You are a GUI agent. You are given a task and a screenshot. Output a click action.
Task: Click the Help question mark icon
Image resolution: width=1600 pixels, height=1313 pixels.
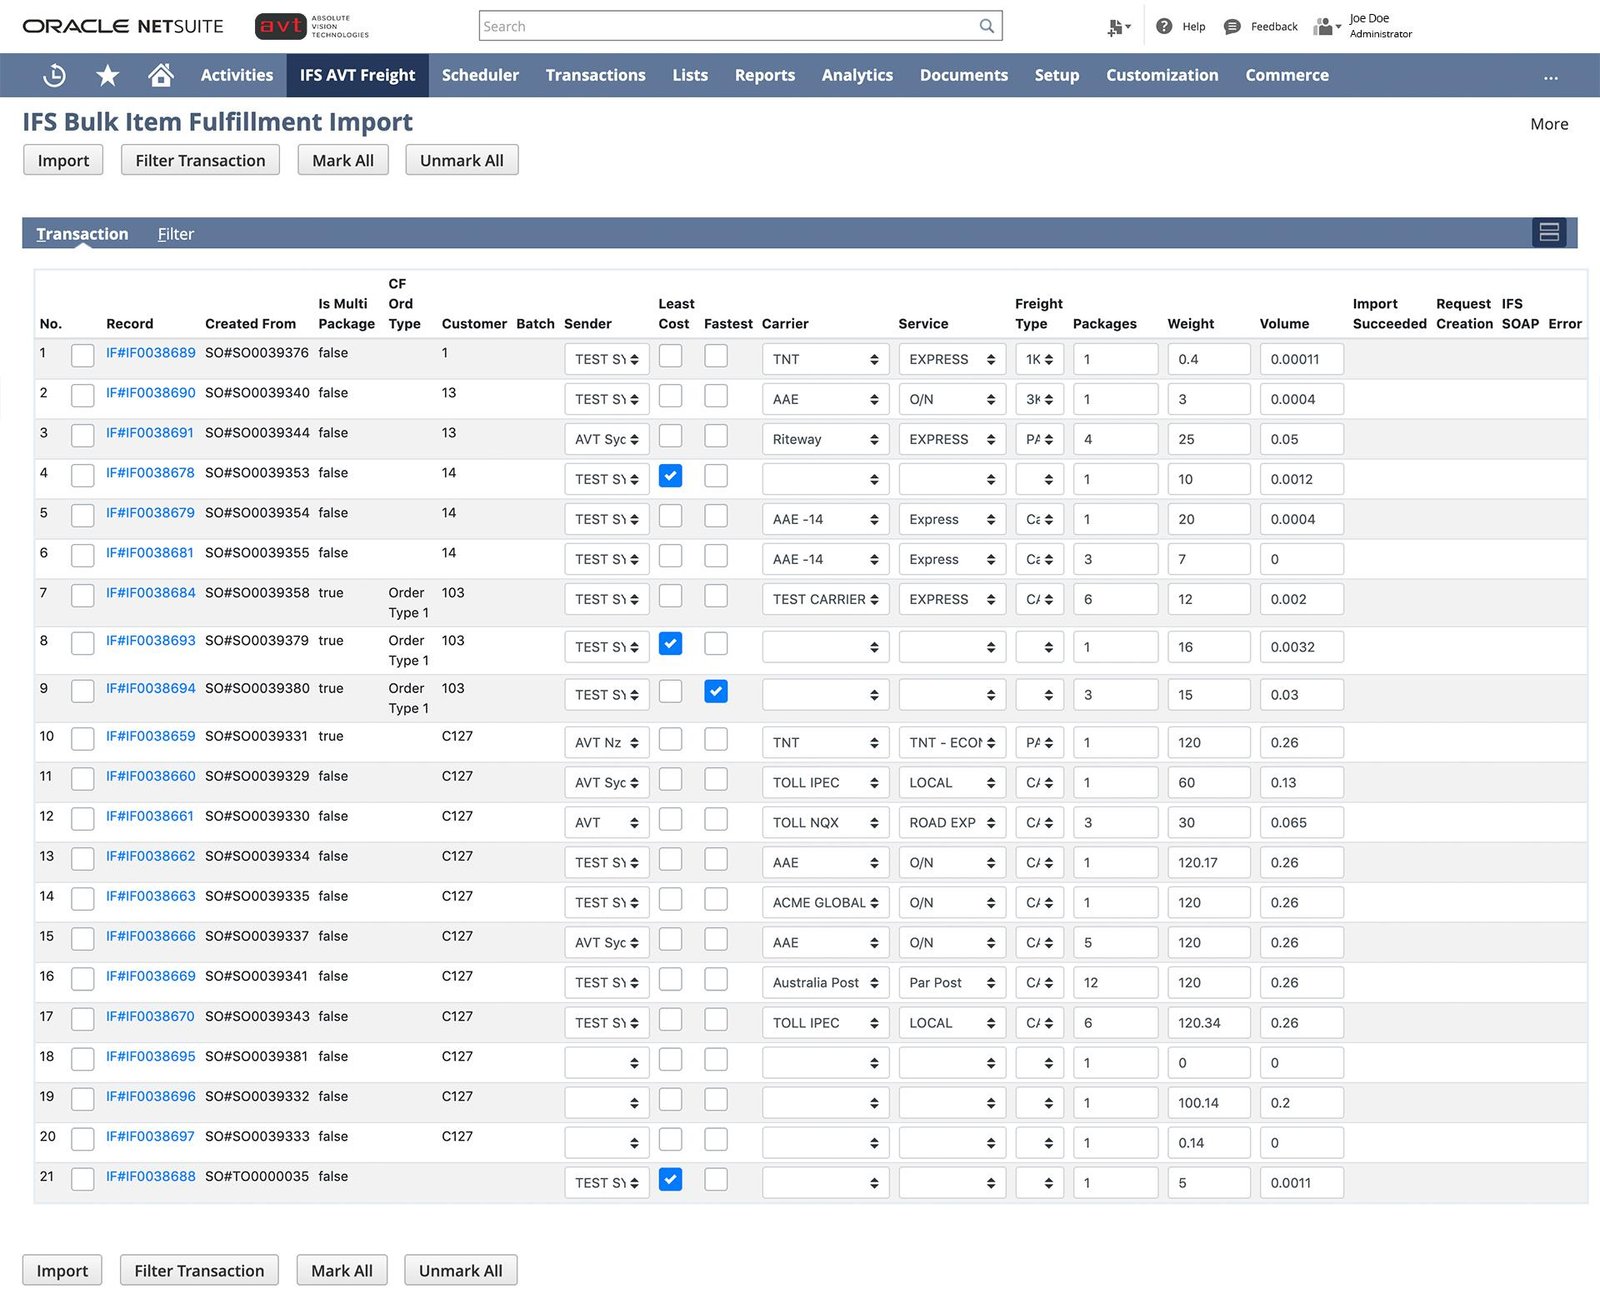point(1164,26)
